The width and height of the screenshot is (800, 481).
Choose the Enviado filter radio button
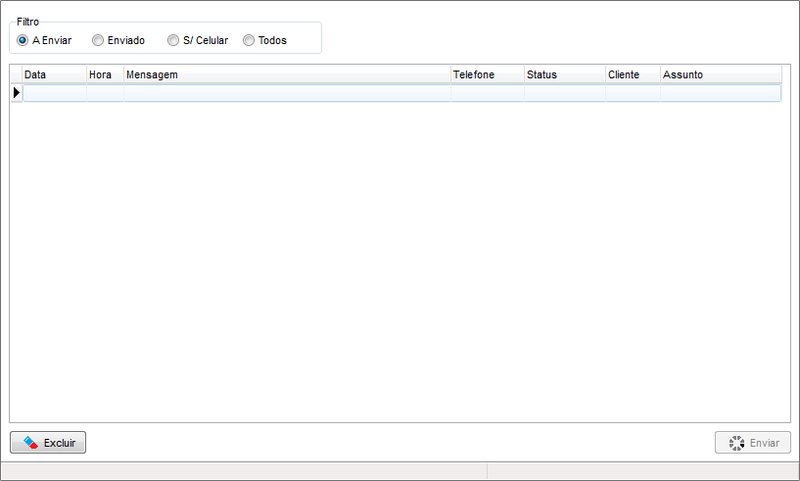[x=98, y=40]
